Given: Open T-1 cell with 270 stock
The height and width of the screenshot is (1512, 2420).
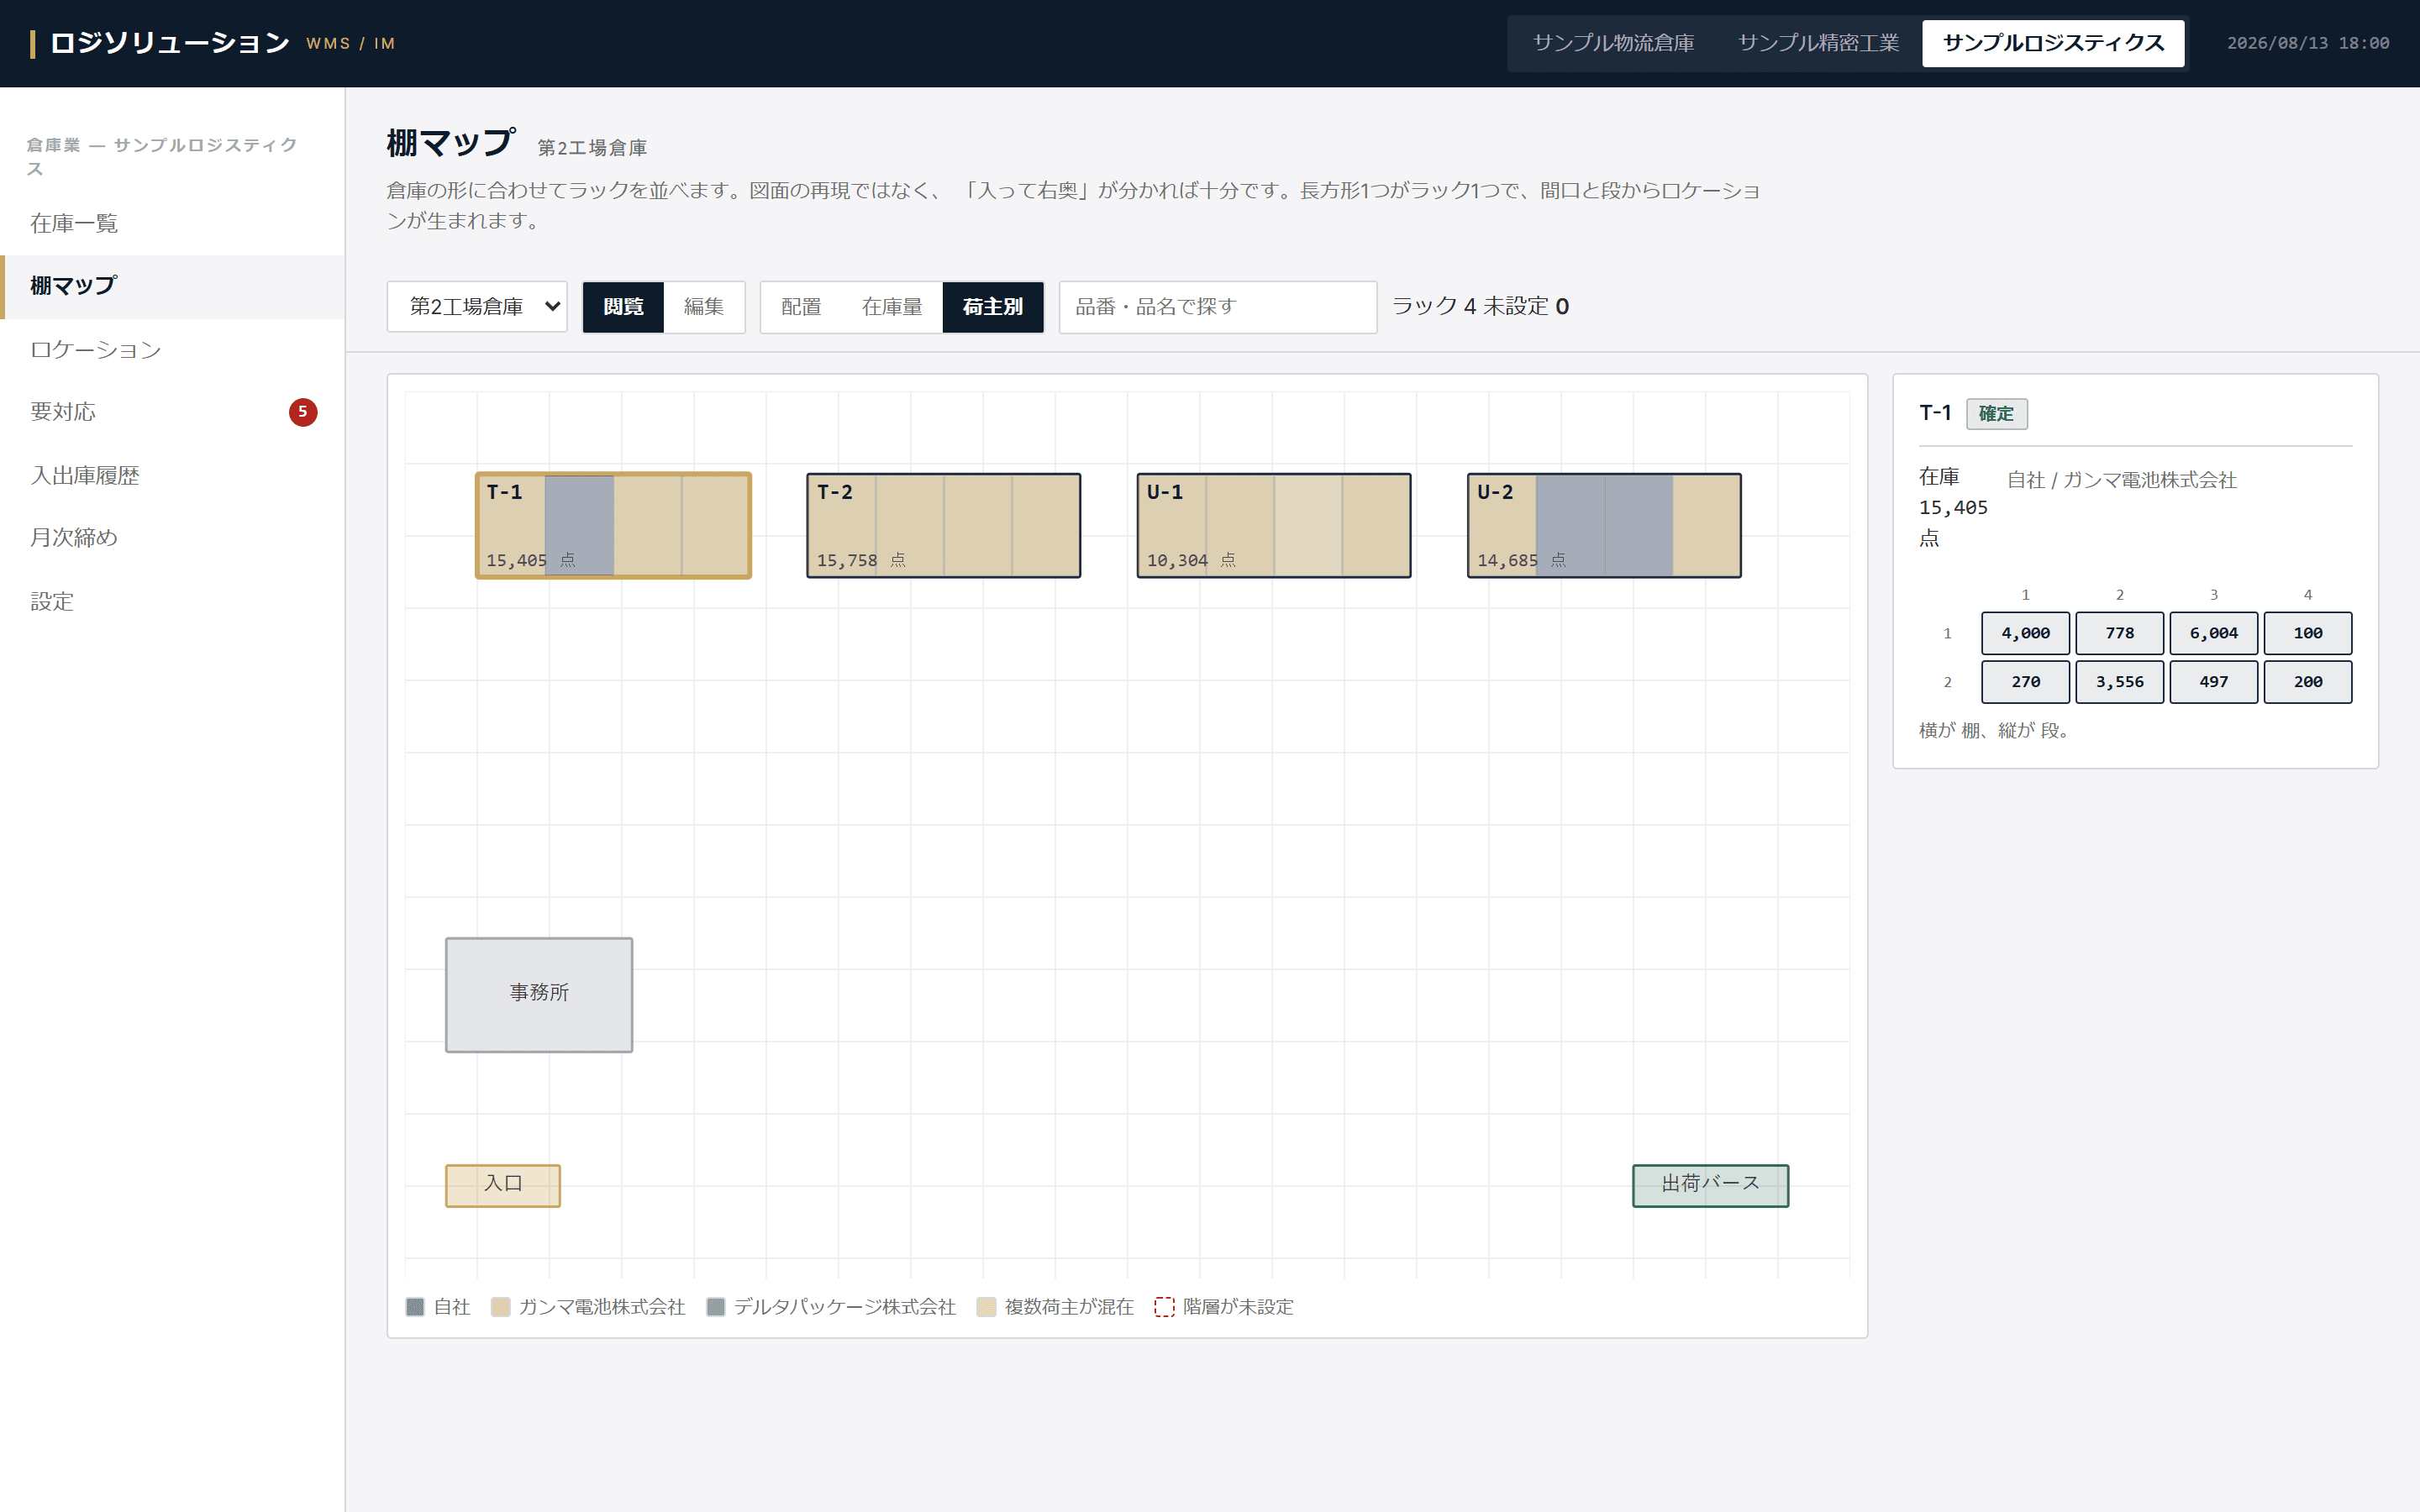Looking at the screenshot, I should [2025, 681].
